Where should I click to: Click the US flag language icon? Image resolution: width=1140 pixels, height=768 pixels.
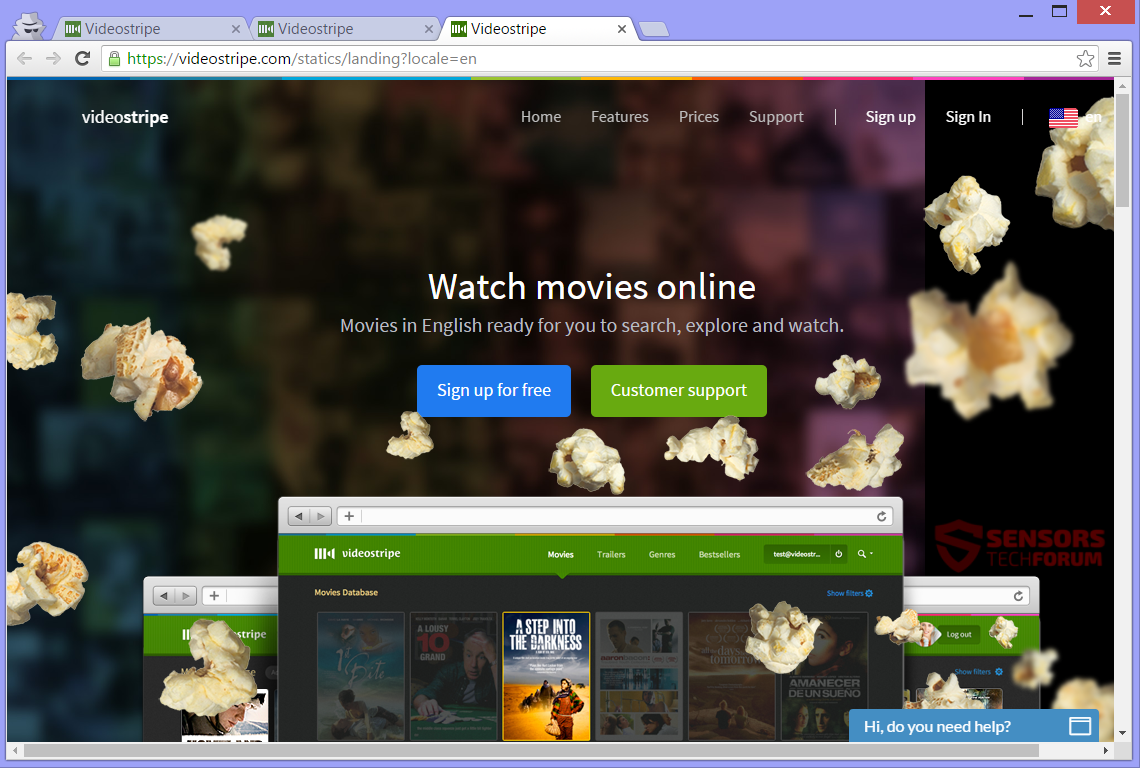point(1063,117)
